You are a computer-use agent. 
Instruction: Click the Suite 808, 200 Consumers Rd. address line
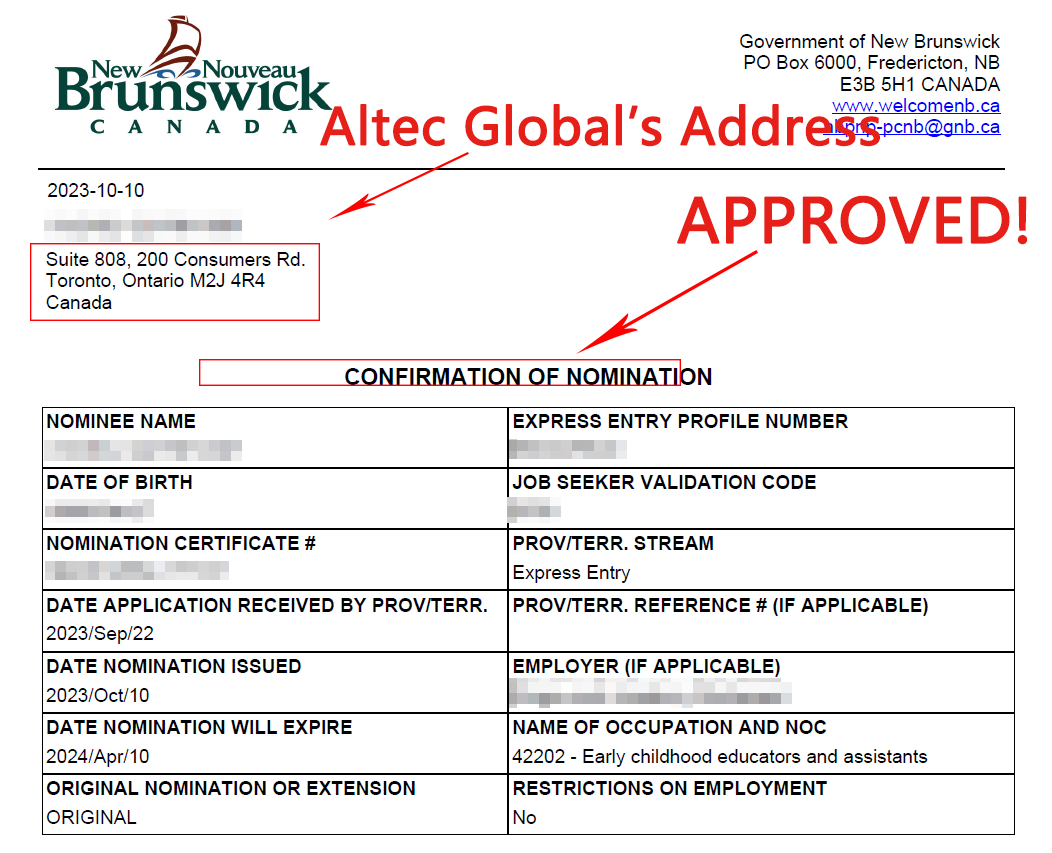(x=175, y=260)
